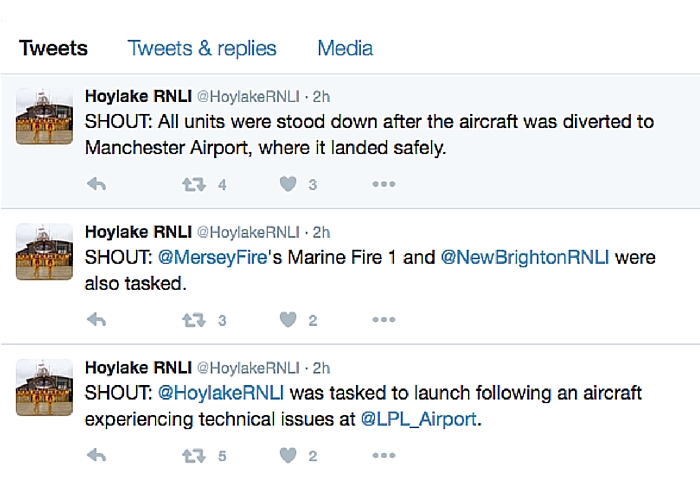Click the Hoylake RNLI avatar on the first tweet
Screen dimensions: 700x500
pyautogui.click(x=44, y=116)
